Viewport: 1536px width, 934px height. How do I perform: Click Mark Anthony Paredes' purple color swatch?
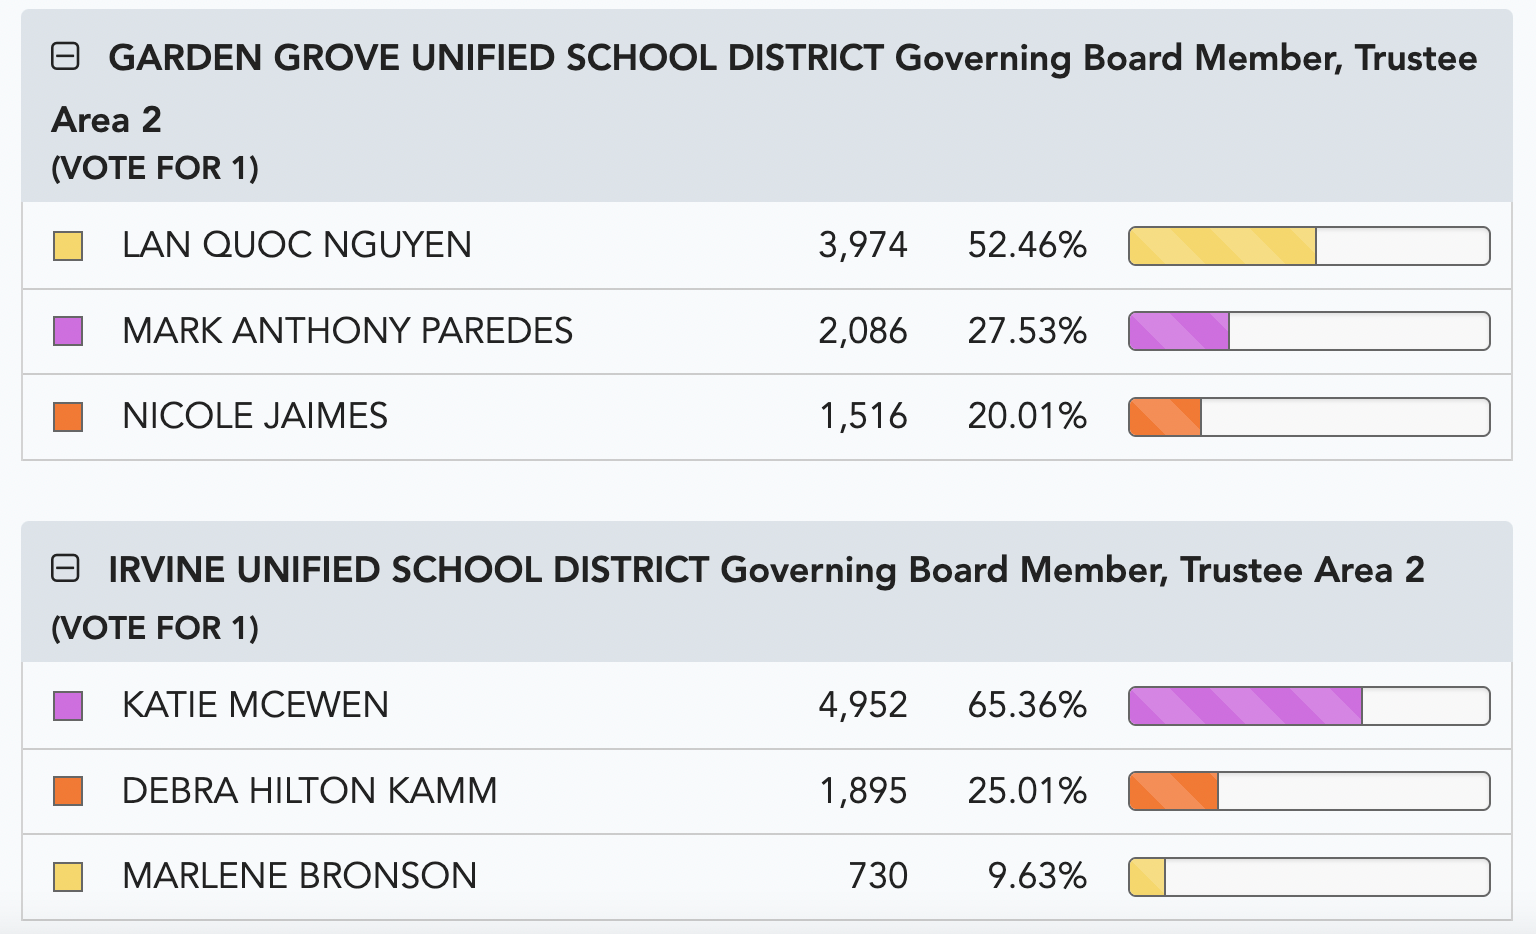pos(68,331)
